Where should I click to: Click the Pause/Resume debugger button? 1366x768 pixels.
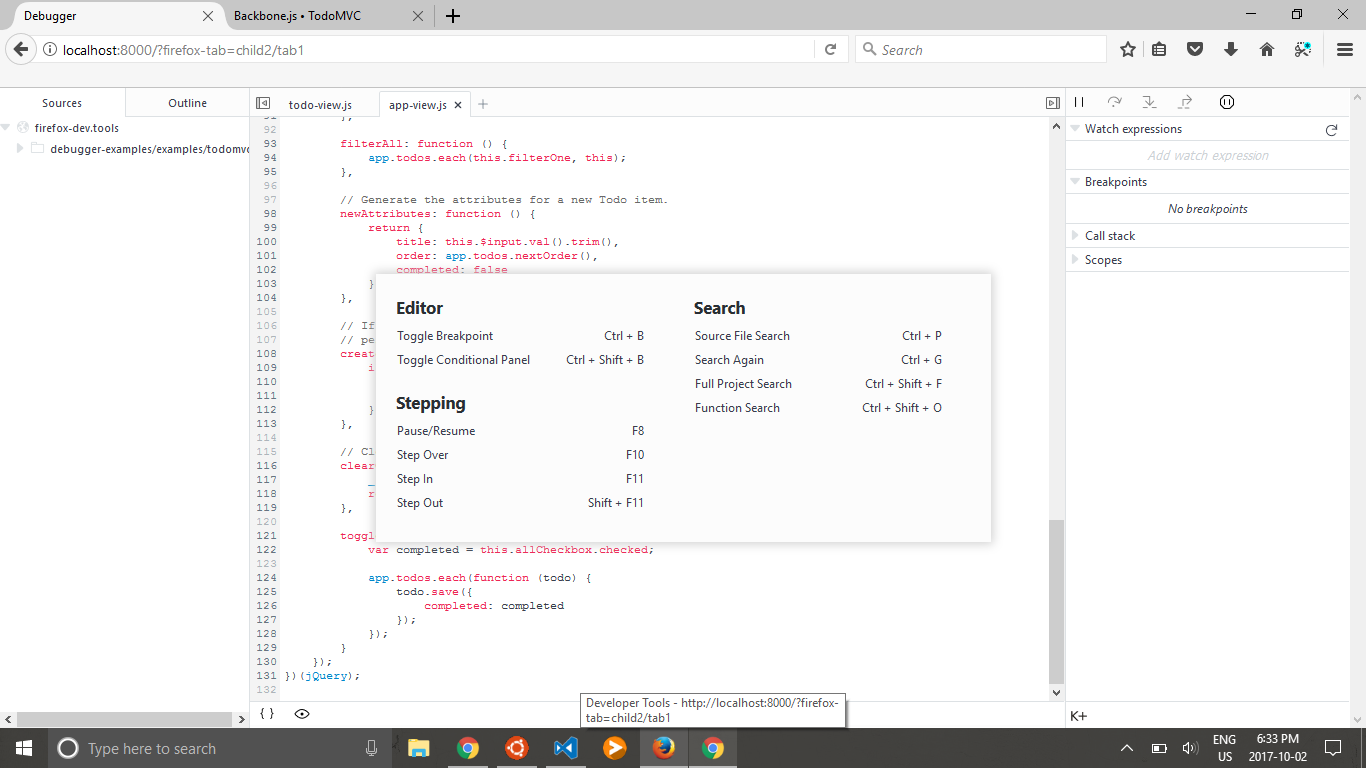point(1079,102)
